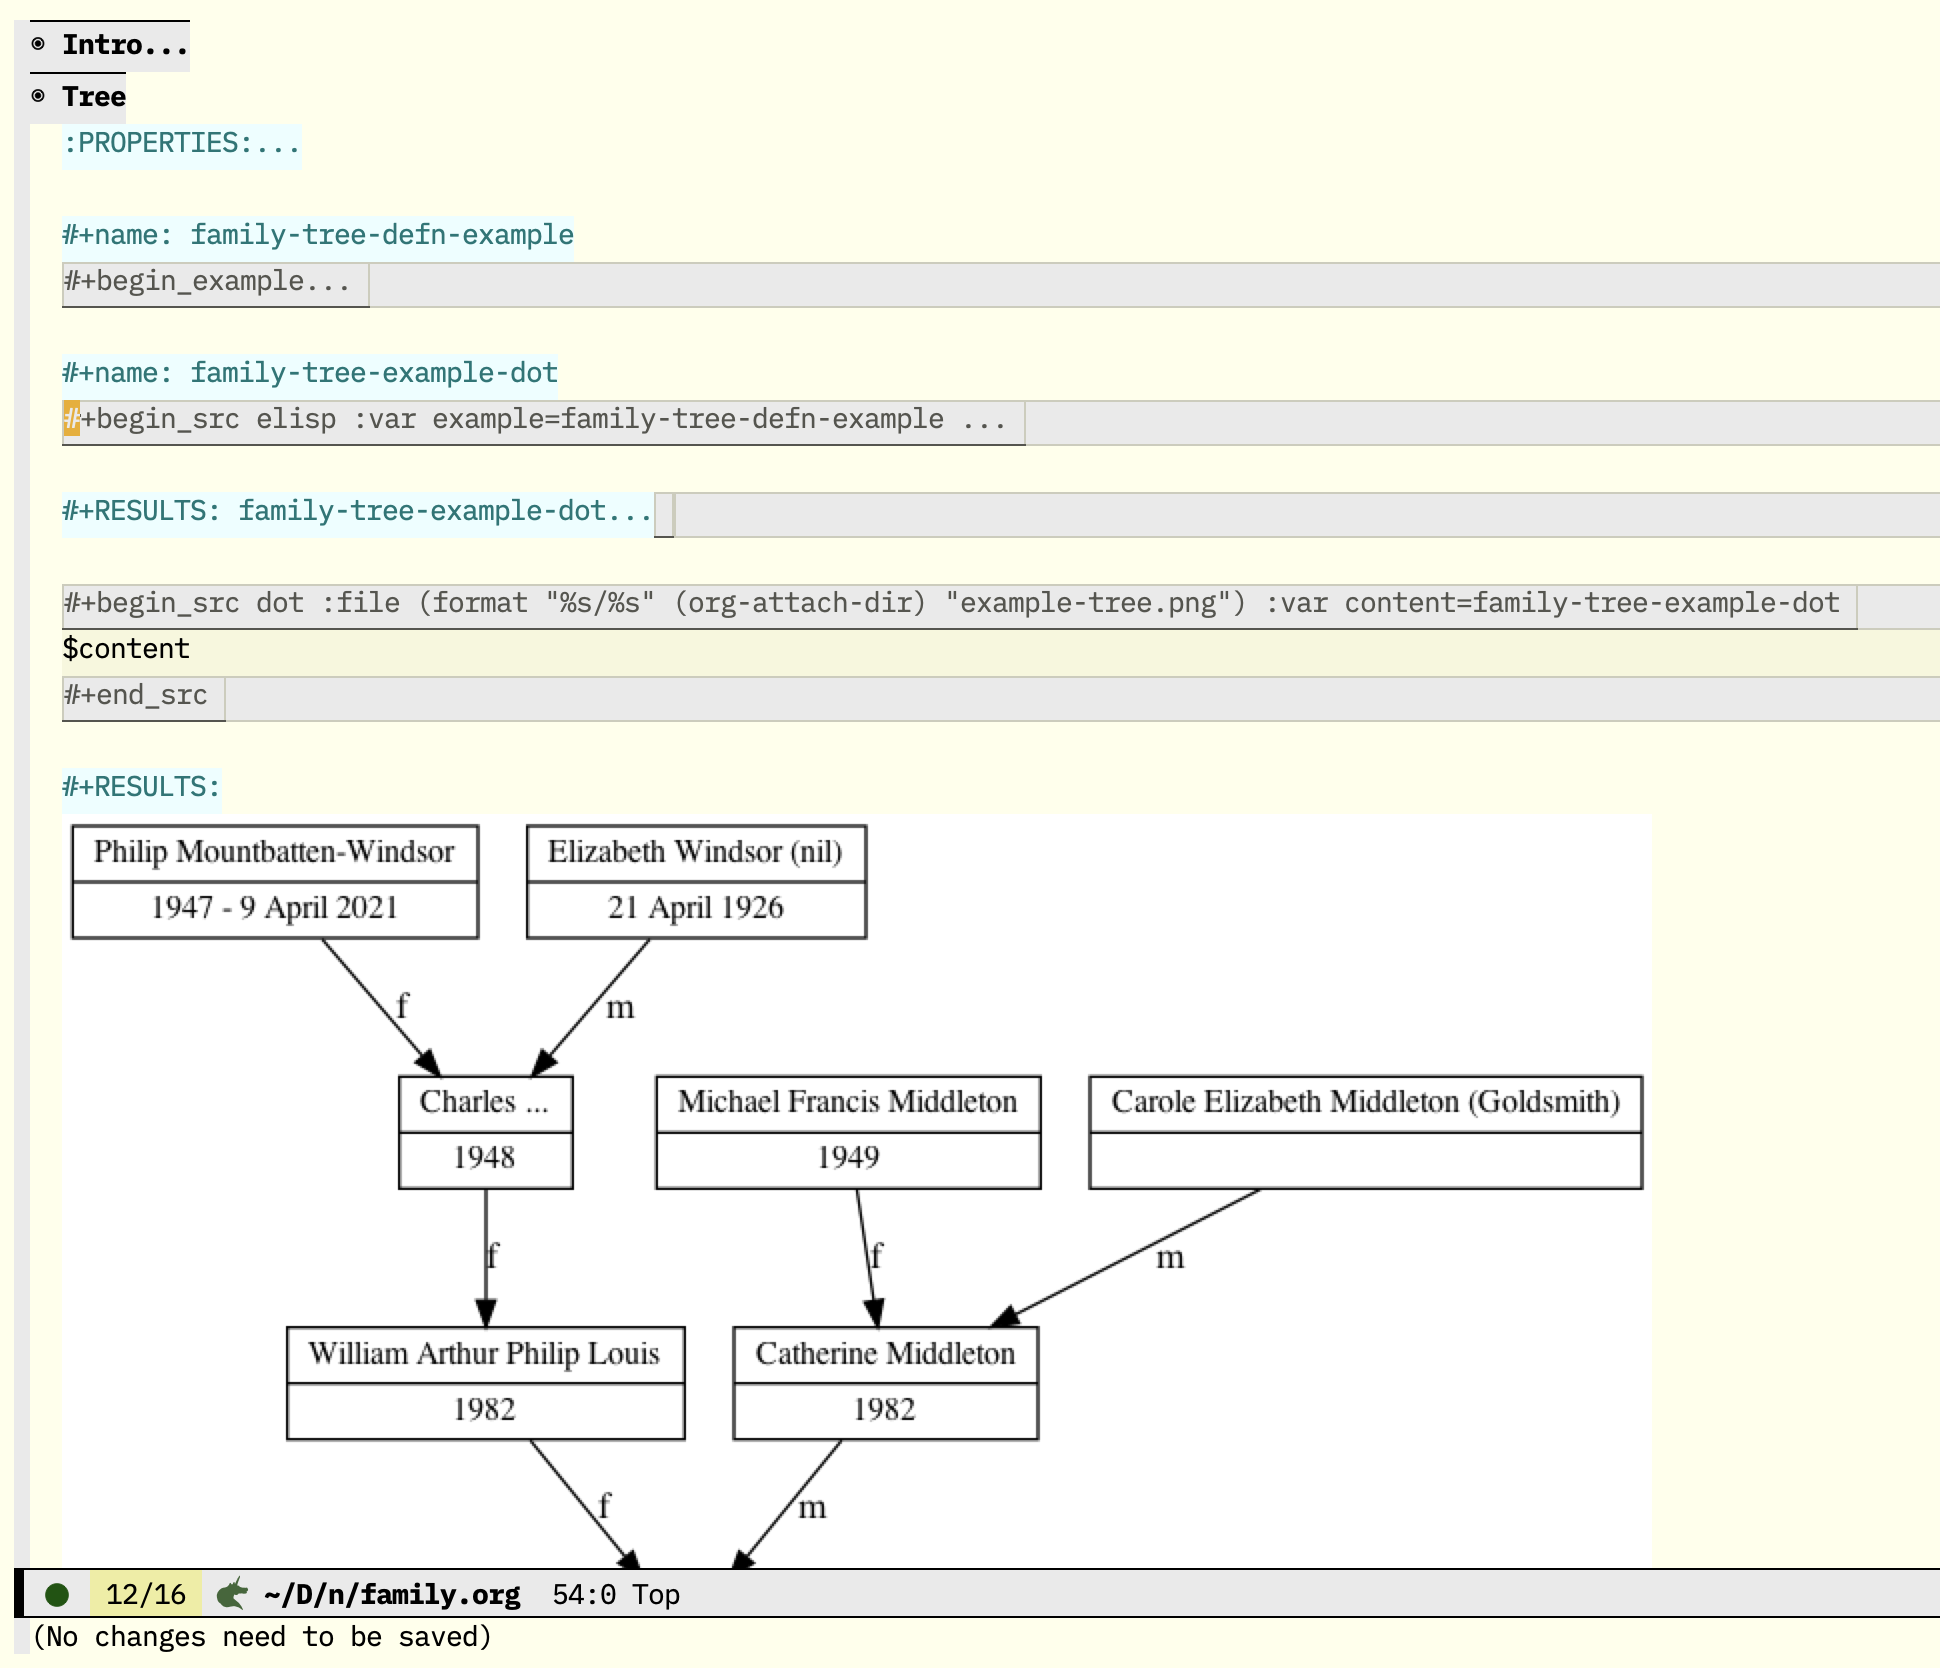Expand folded RESULTS family-tree-example-dot block
This screenshot has width=1940, height=1668.
coord(357,511)
